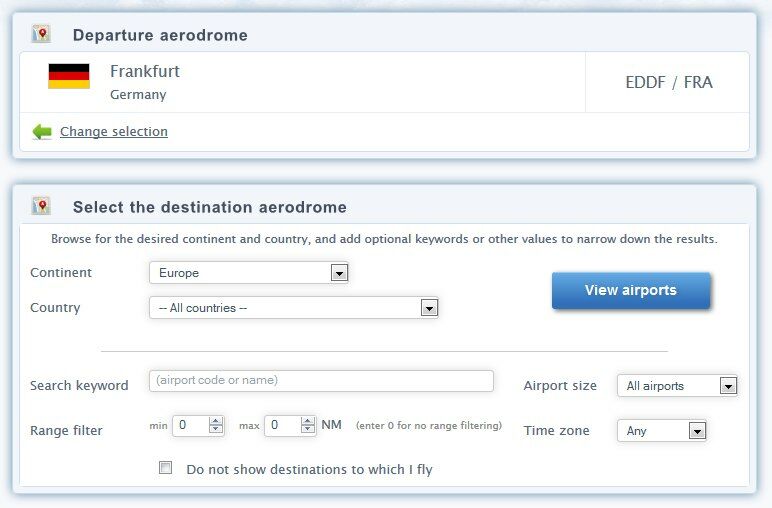Image resolution: width=772 pixels, height=508 pixels.
Task: Increase the min range value
Action: click(x=216, y=421)
